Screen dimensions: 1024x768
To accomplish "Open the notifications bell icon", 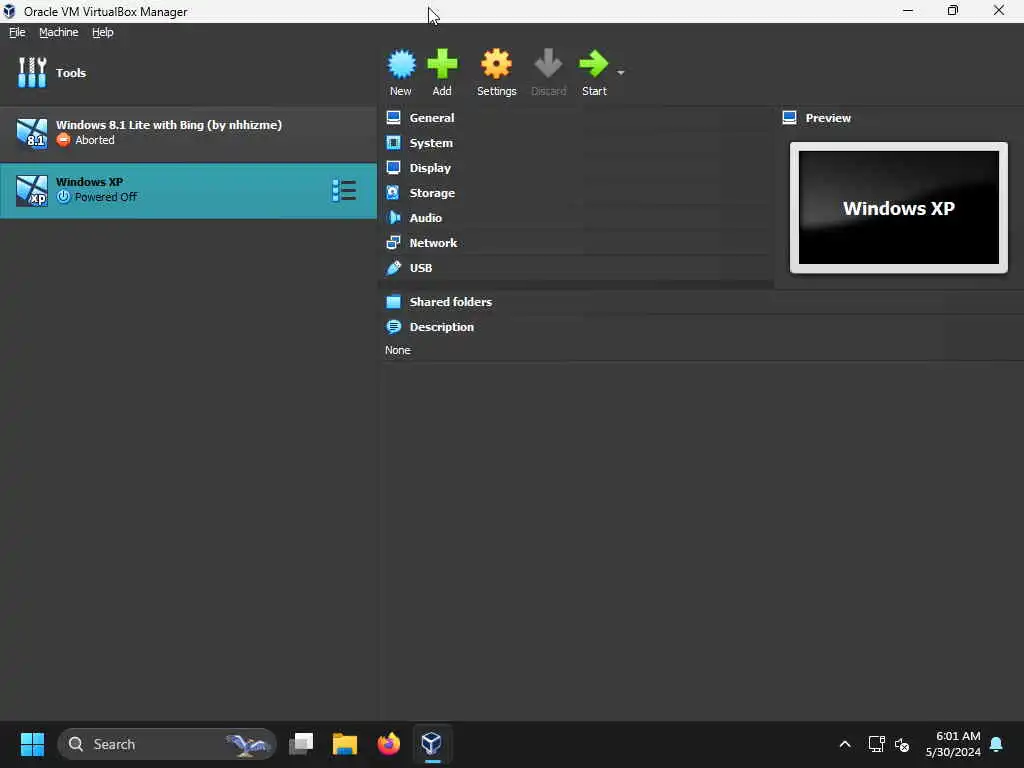I will 997,744.
